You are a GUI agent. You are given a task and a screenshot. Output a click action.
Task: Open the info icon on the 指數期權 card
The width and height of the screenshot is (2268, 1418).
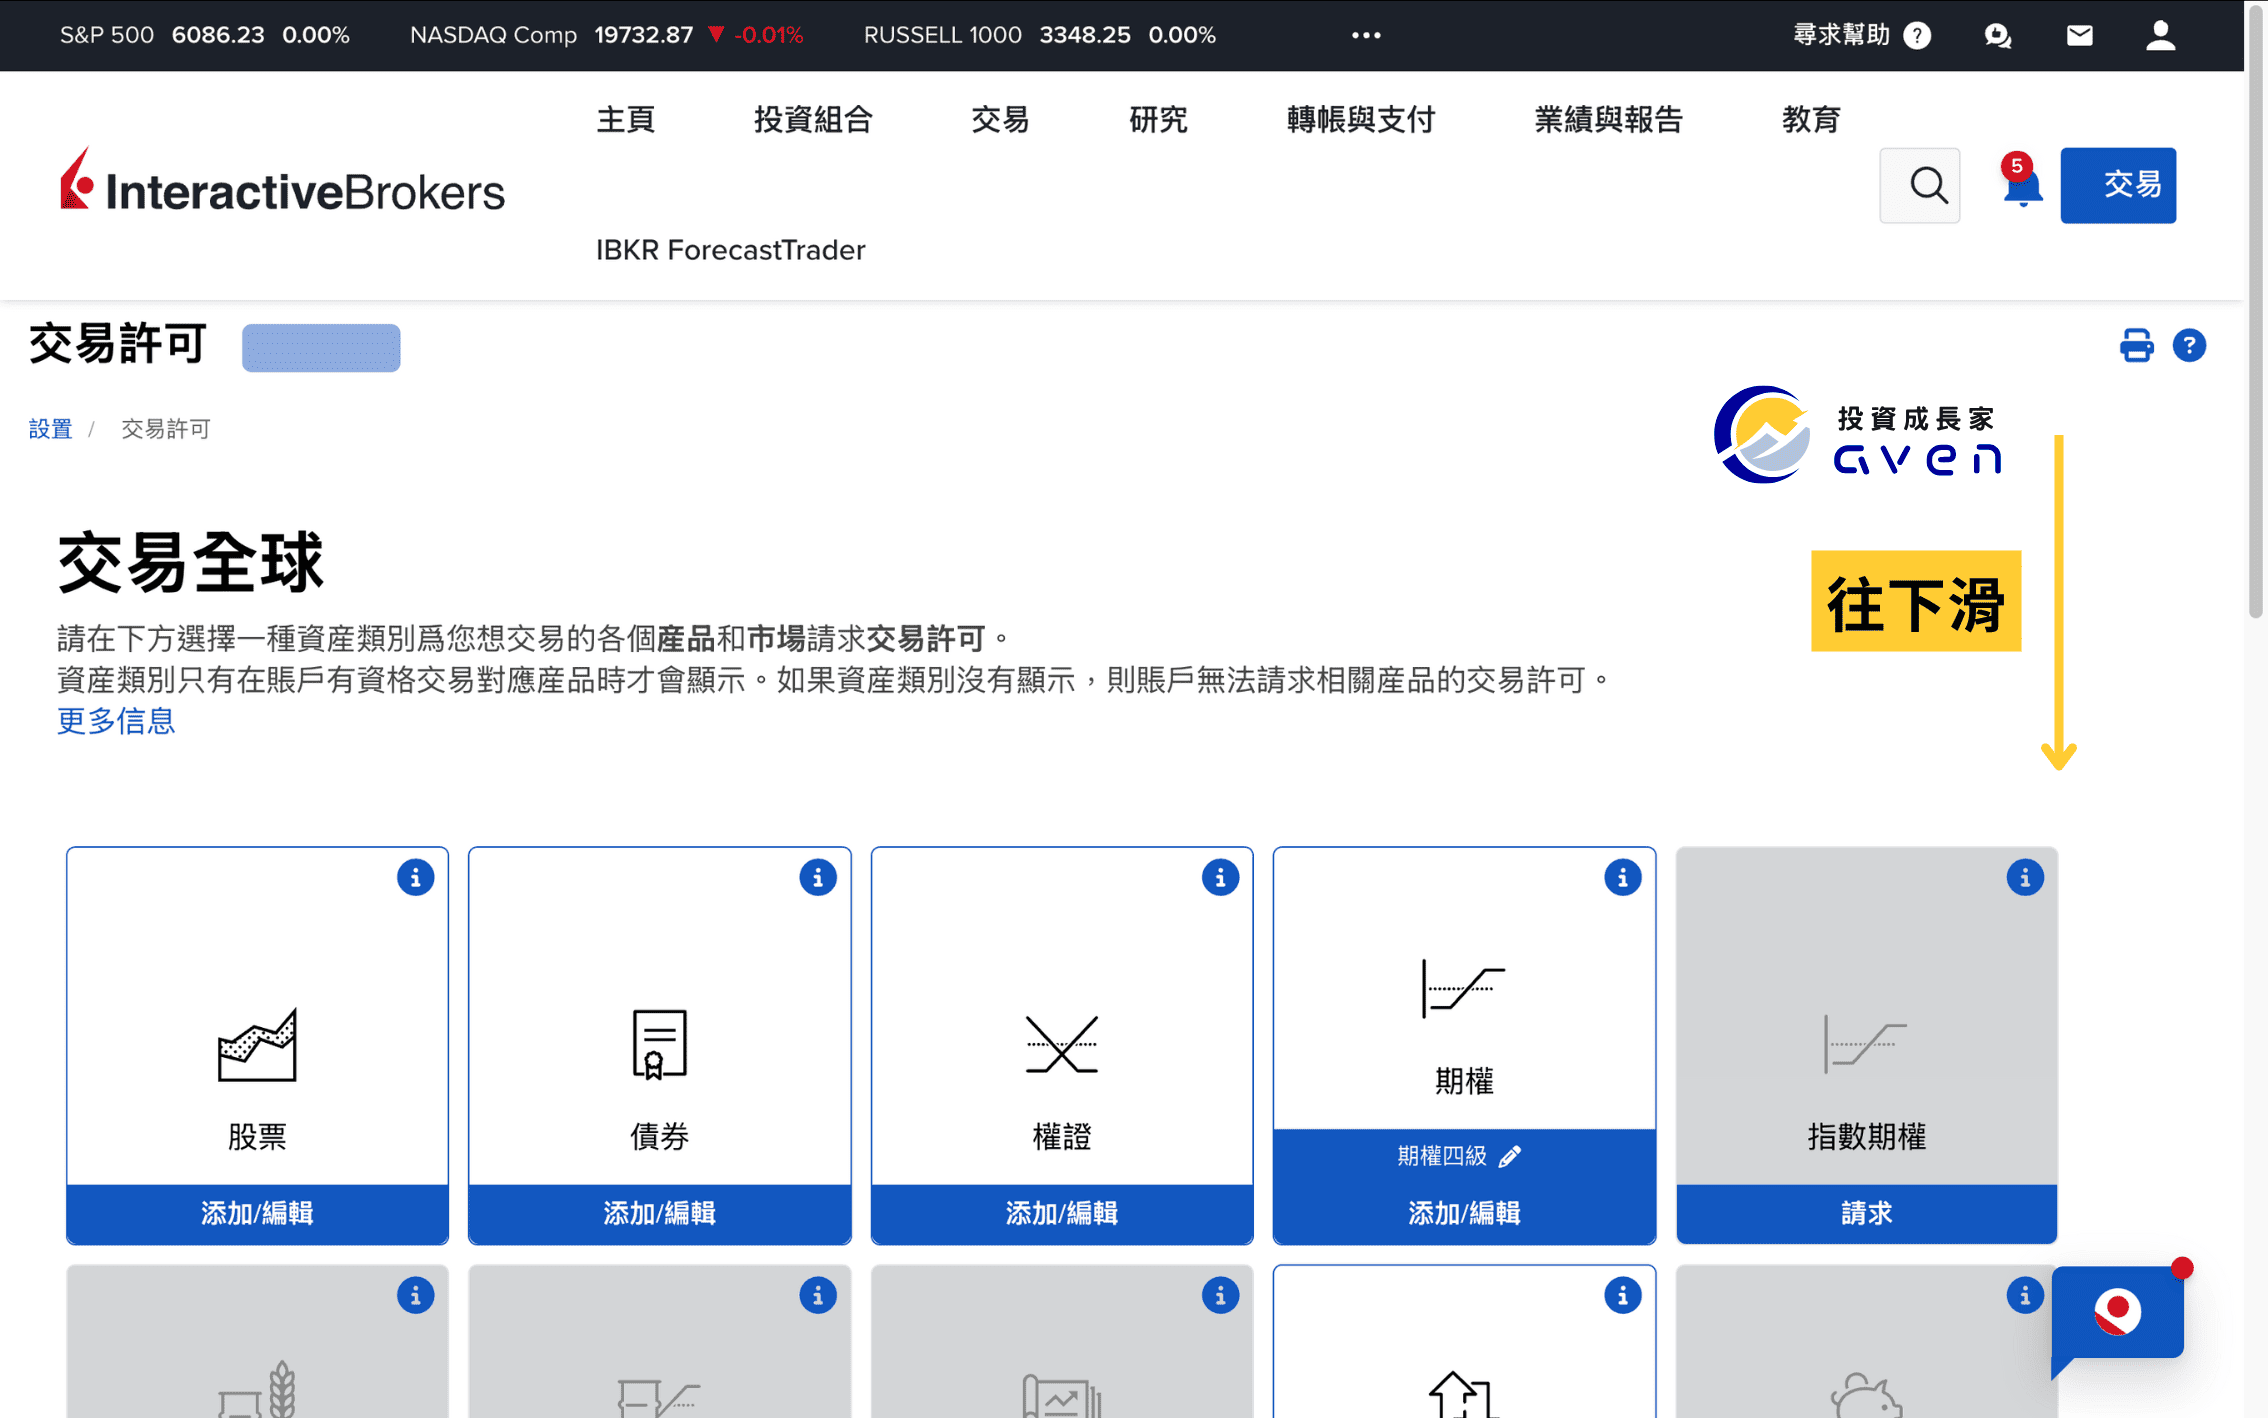click(x=2026, y=877)
